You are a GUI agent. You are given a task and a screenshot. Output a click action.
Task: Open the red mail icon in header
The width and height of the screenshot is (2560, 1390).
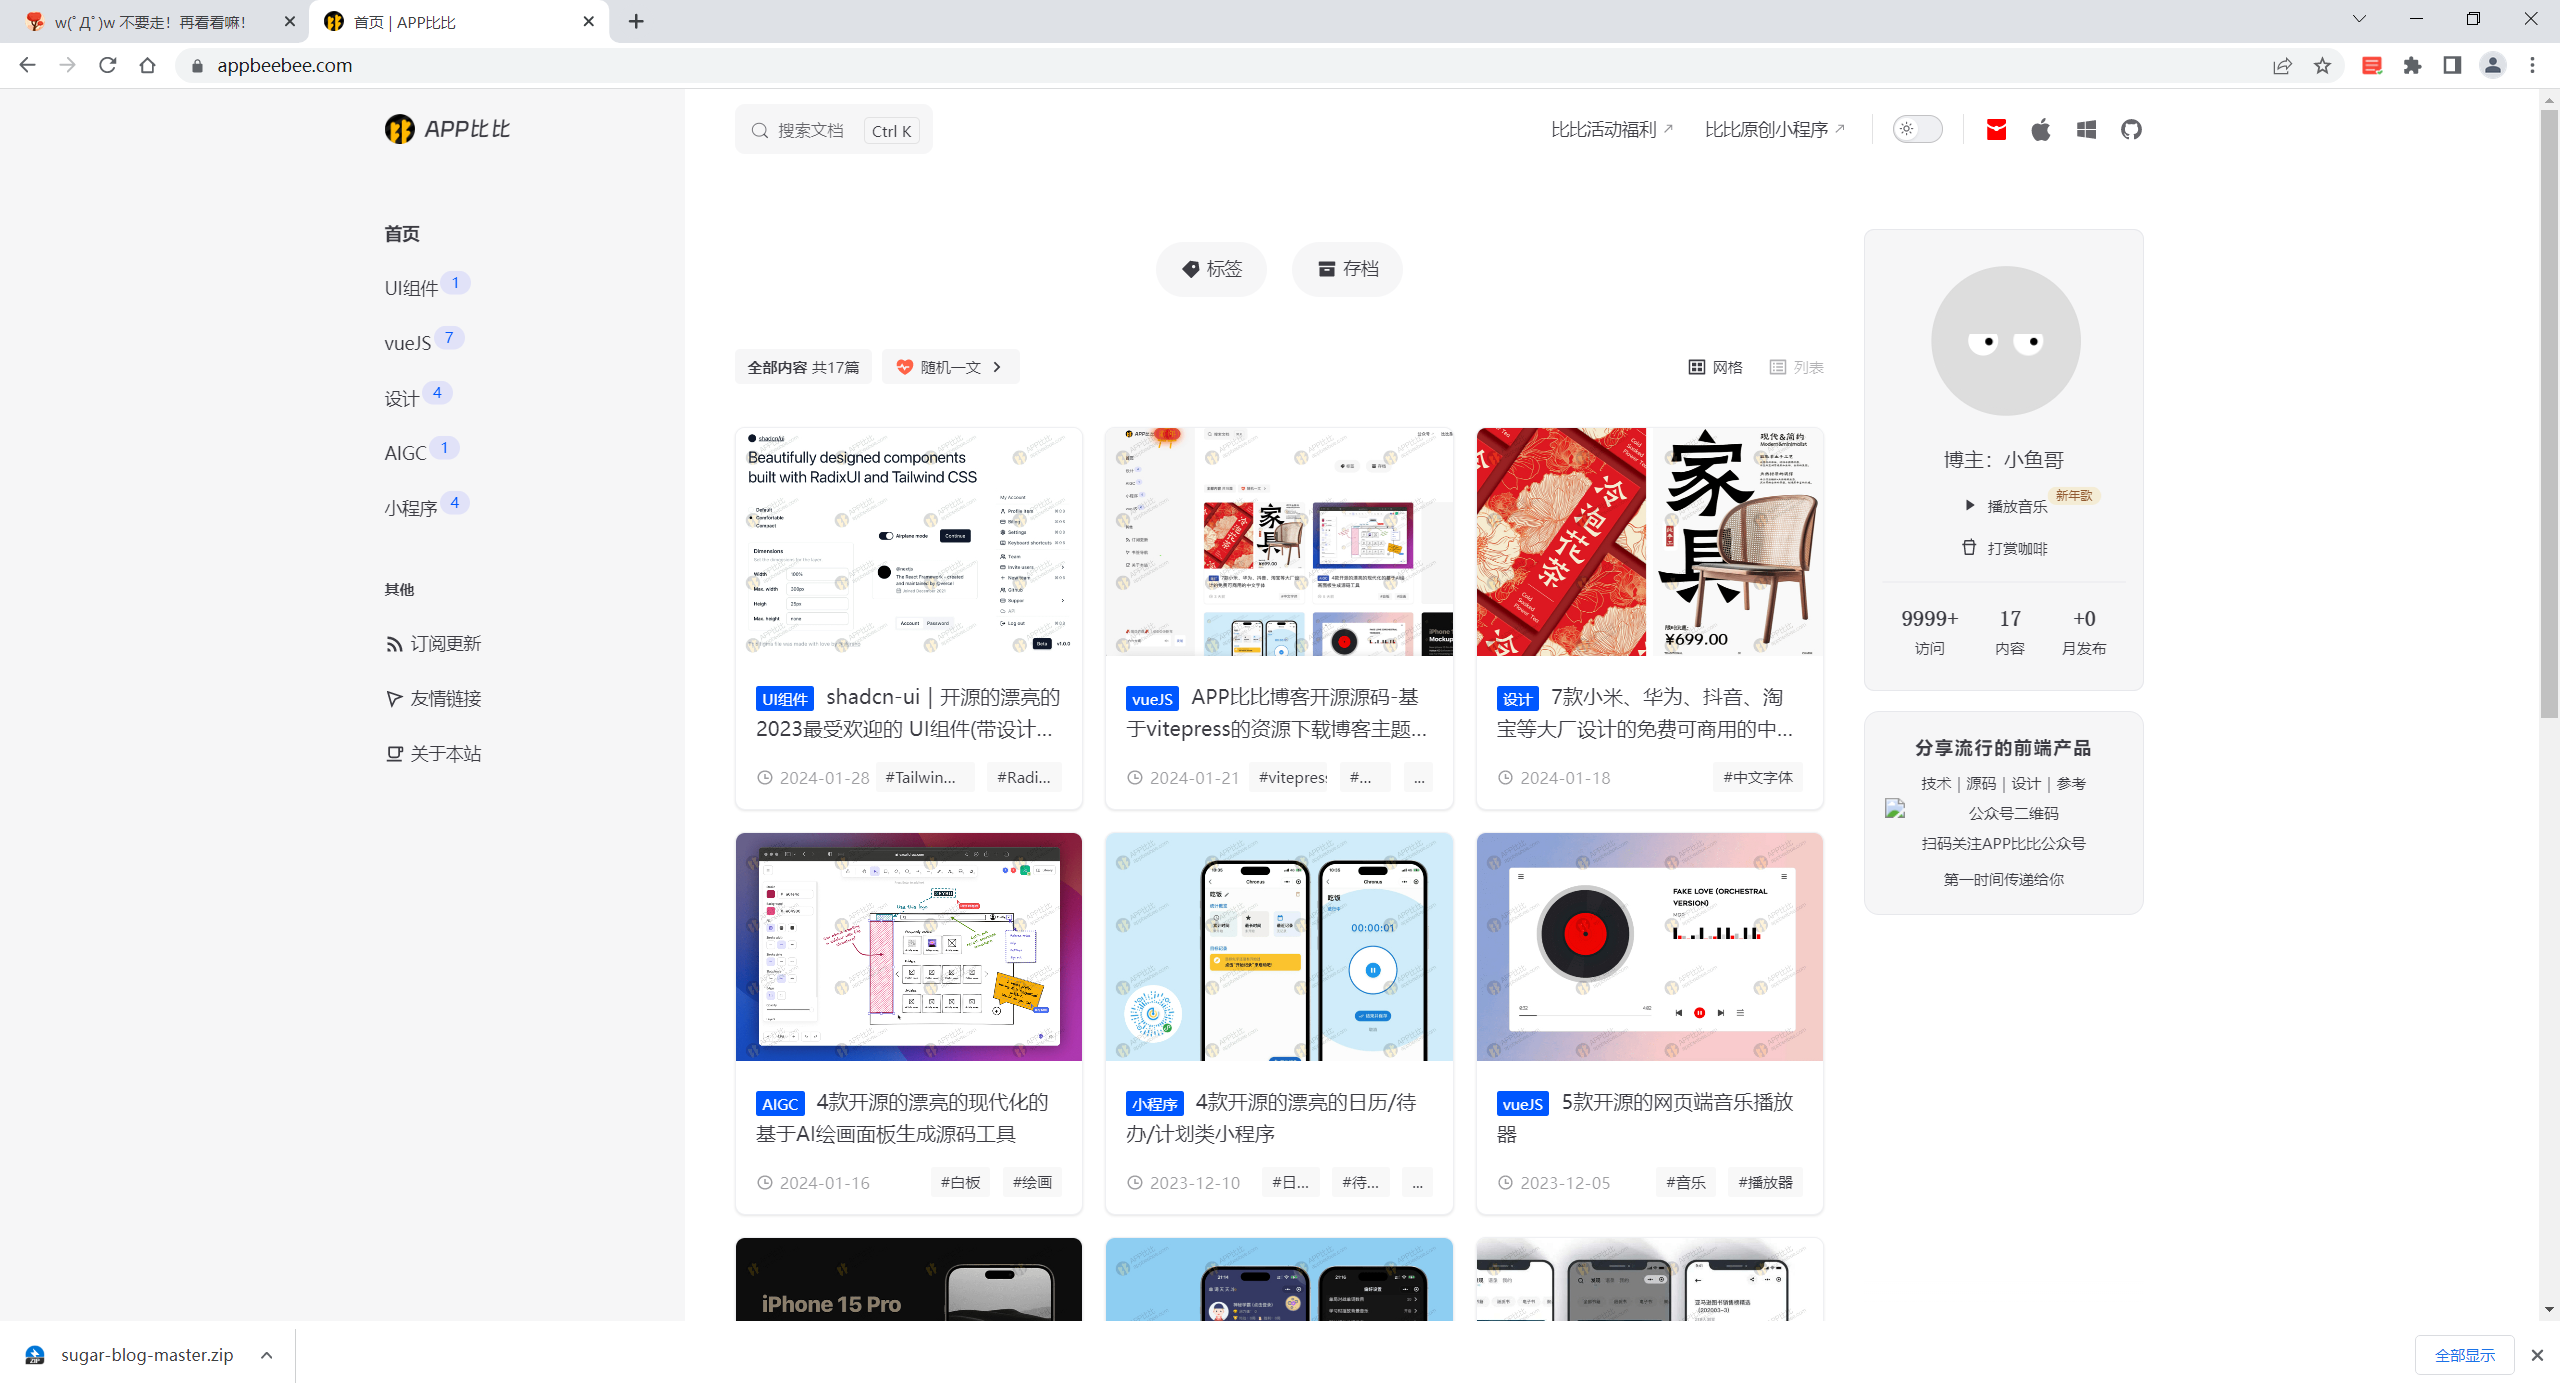click(1996, 129)
